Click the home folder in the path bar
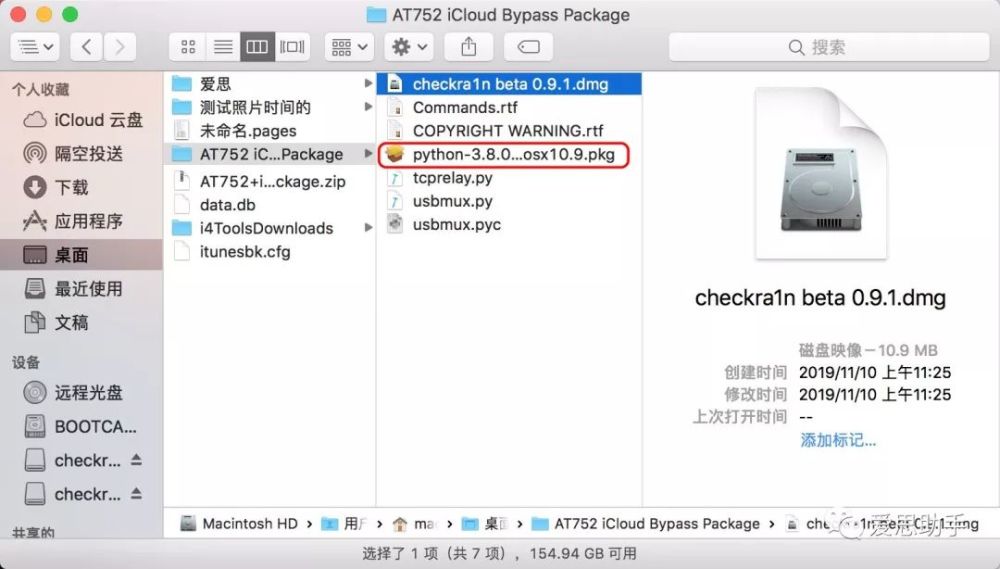 [414, 524]
